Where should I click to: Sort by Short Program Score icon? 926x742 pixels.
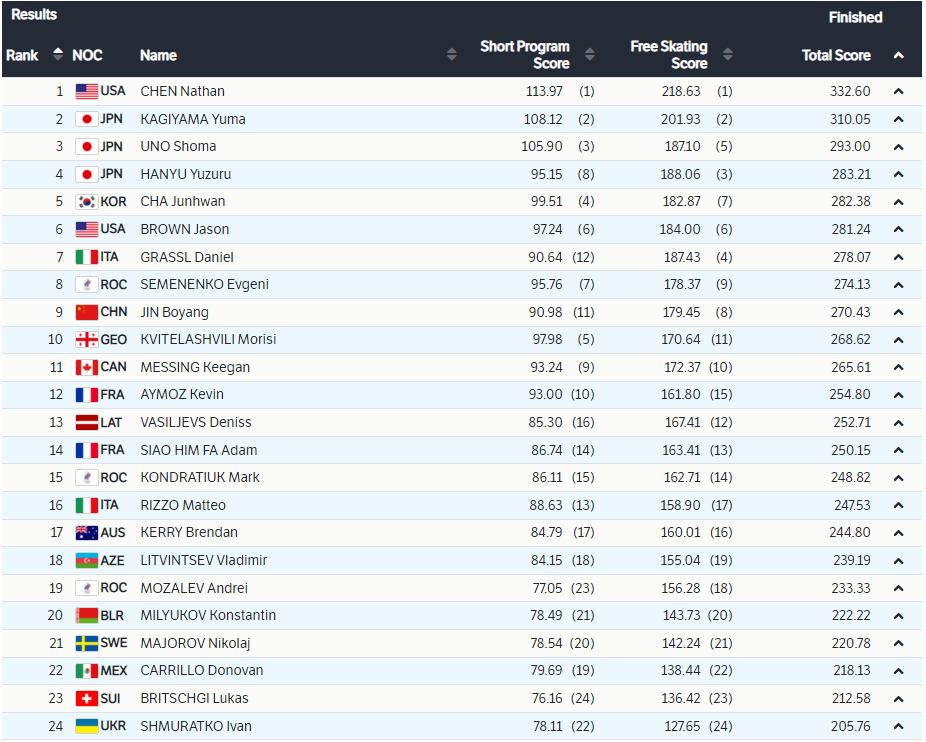589,55
